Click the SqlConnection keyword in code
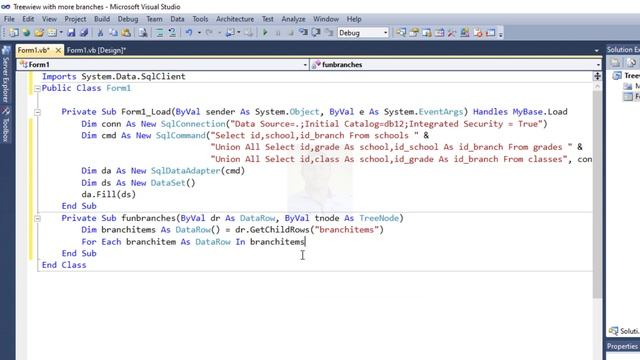This screenshot has height=360, width=640. (193, 124)
